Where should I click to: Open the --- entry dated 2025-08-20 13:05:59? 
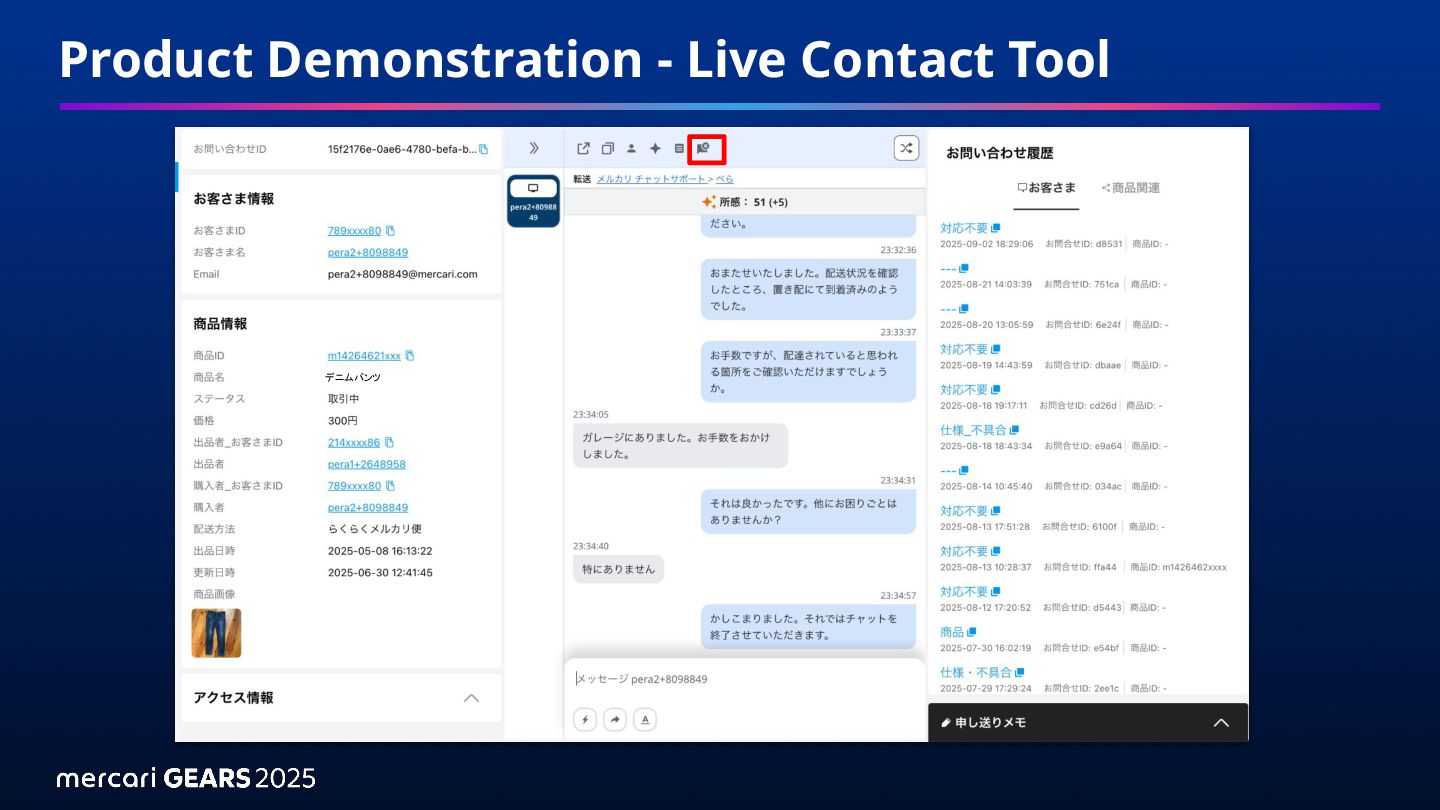click(x=948, y=309)
